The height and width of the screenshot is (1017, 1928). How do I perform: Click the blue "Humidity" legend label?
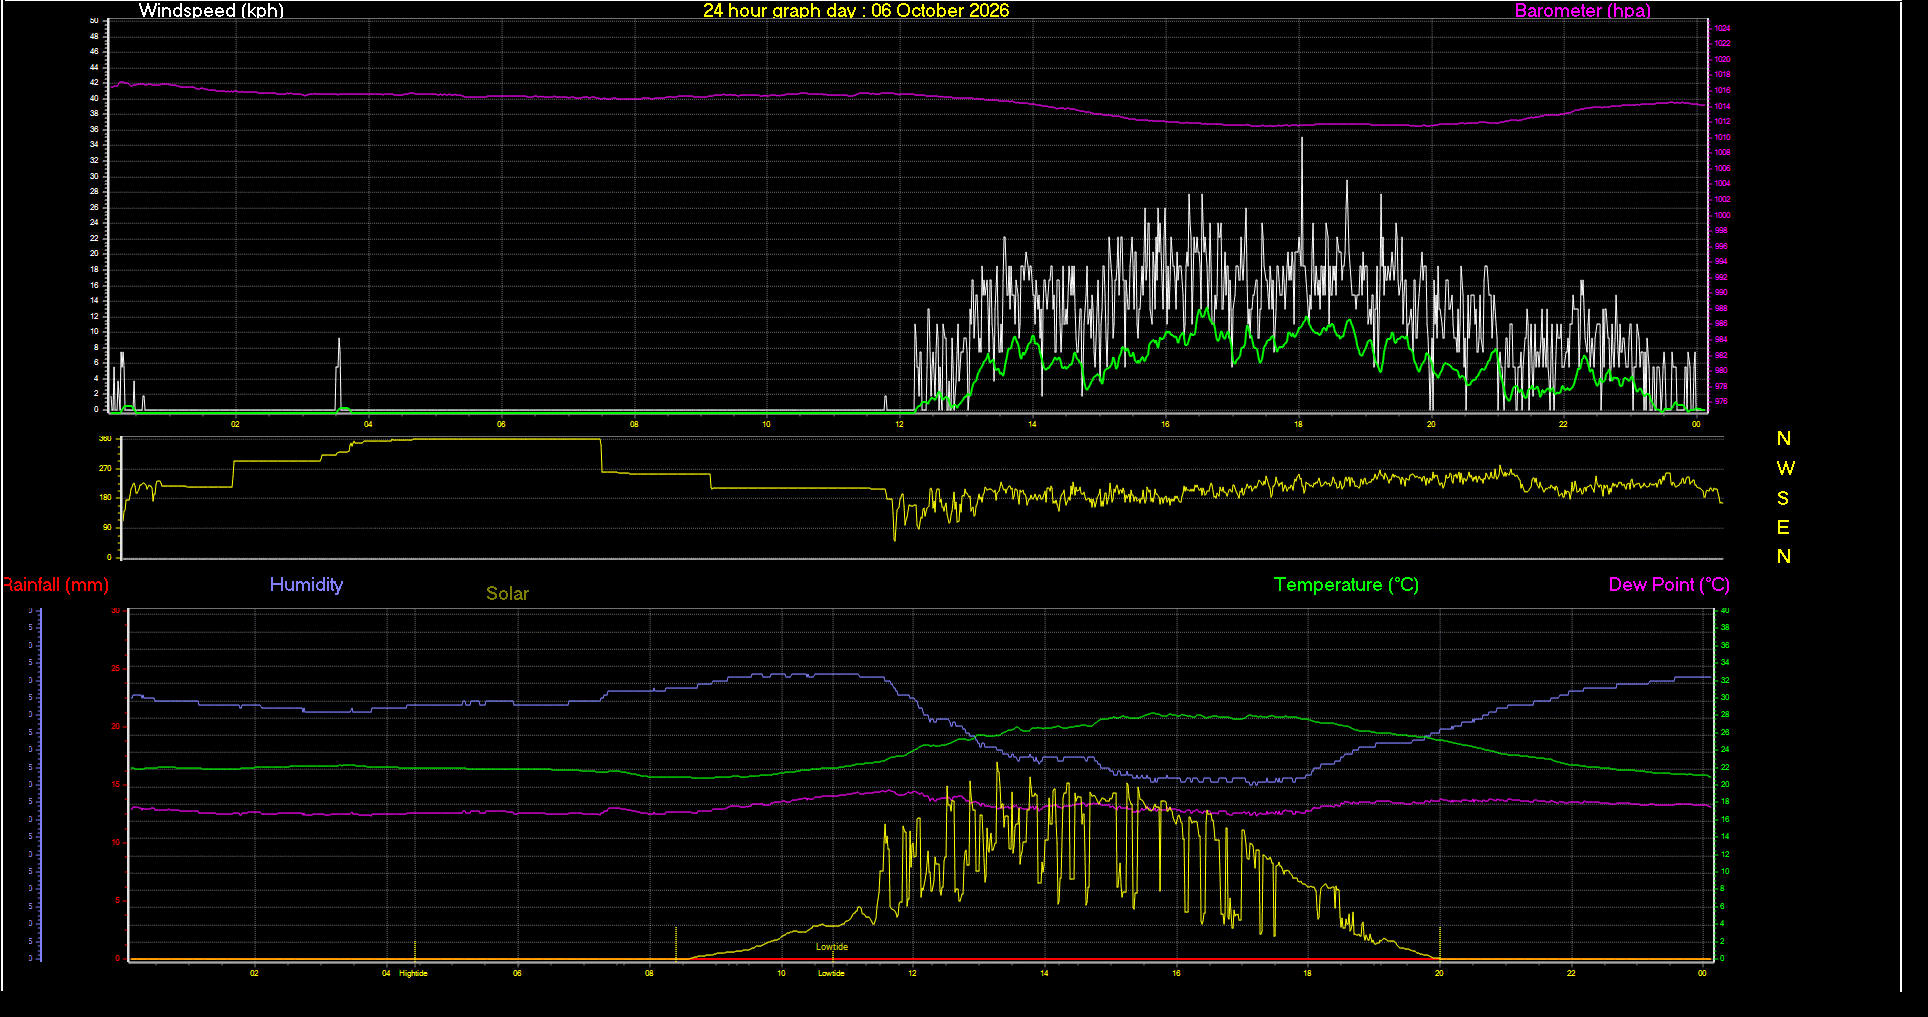coord(306,585)
